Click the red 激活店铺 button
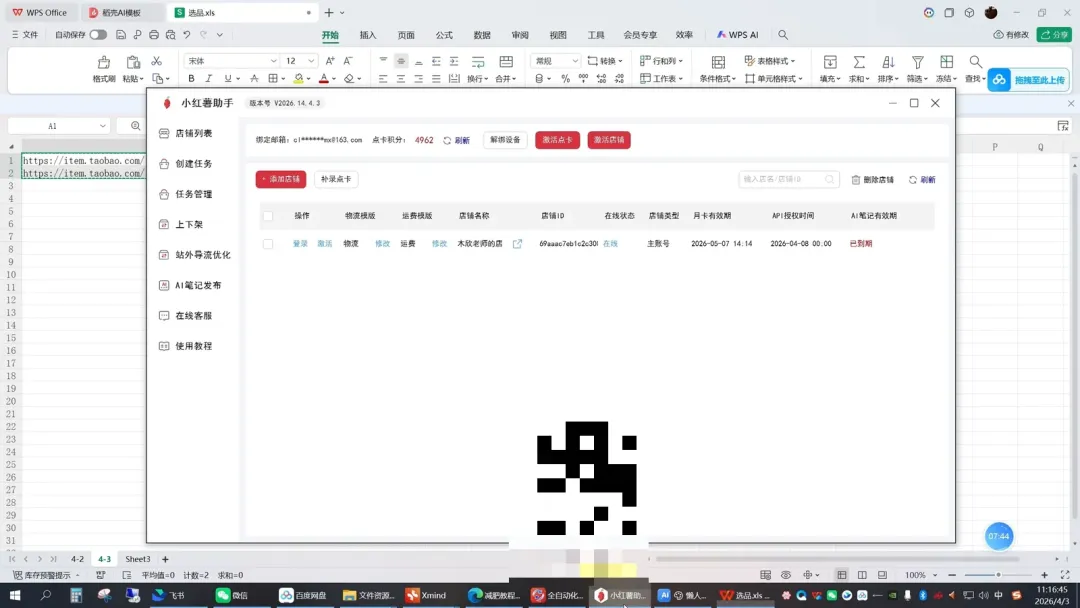Viewport: 1080px width, 608px height. click(609, 140)
